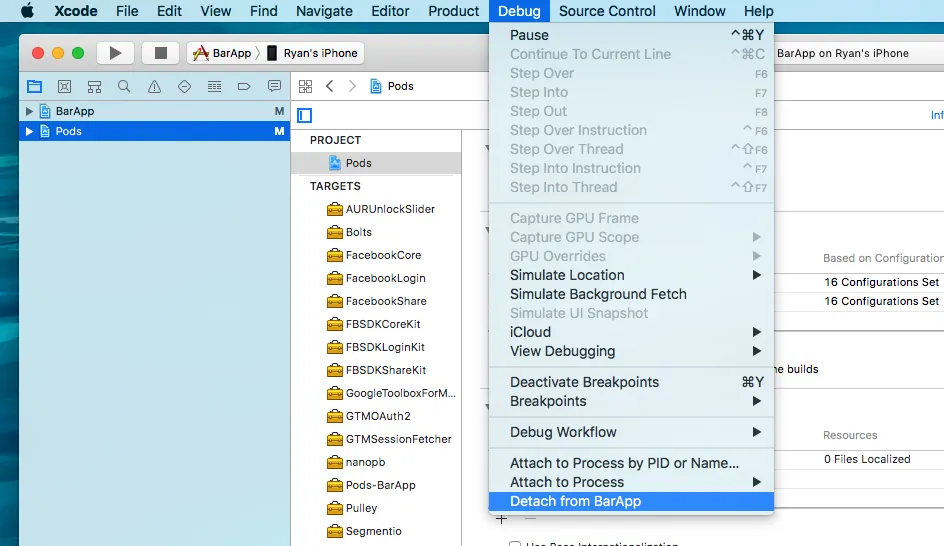Choose Pause in Debug menu
This screenshot has height=546, width=944.
pyautogui.click(x=631, y=35)
